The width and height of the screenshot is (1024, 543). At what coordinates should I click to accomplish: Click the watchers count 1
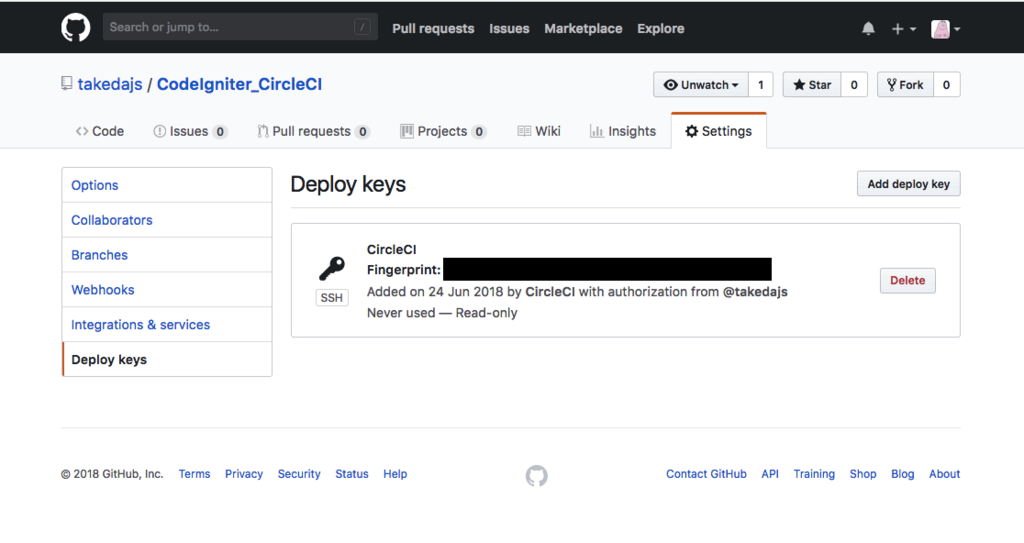[x=760, y=84]
